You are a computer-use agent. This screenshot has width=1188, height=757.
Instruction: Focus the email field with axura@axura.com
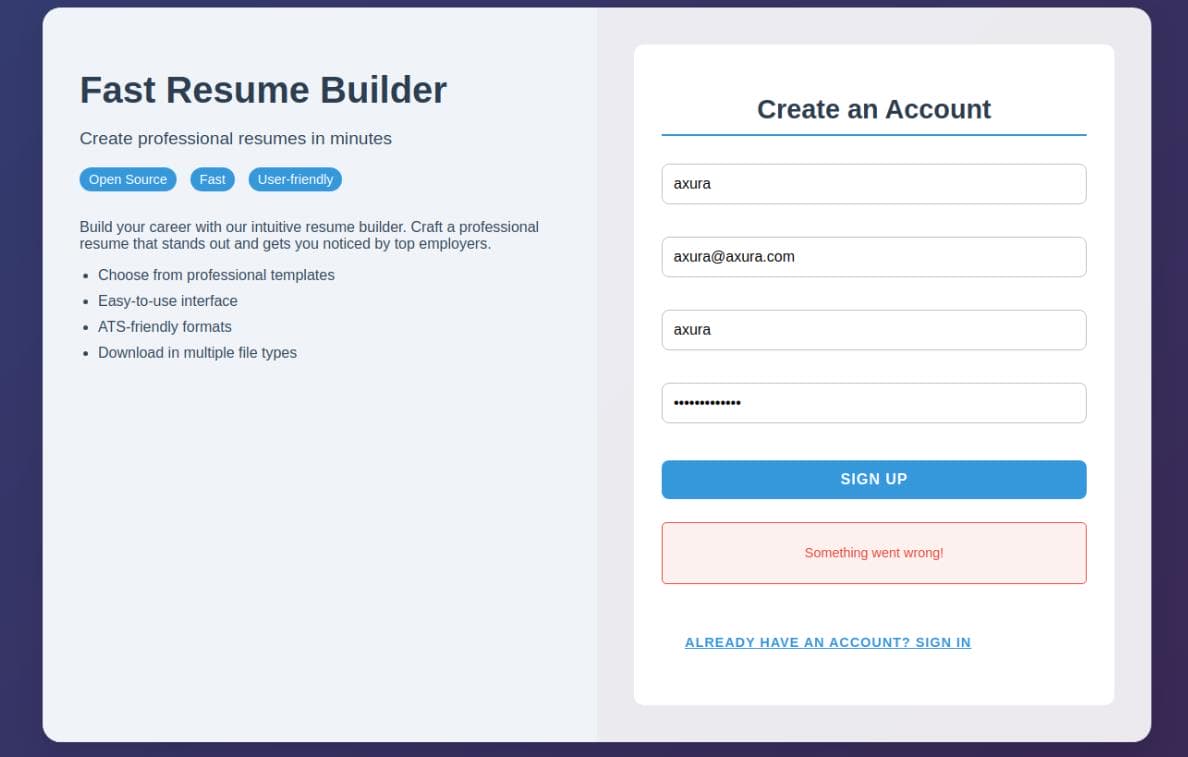pyautogui.click(x=874, y=257)
